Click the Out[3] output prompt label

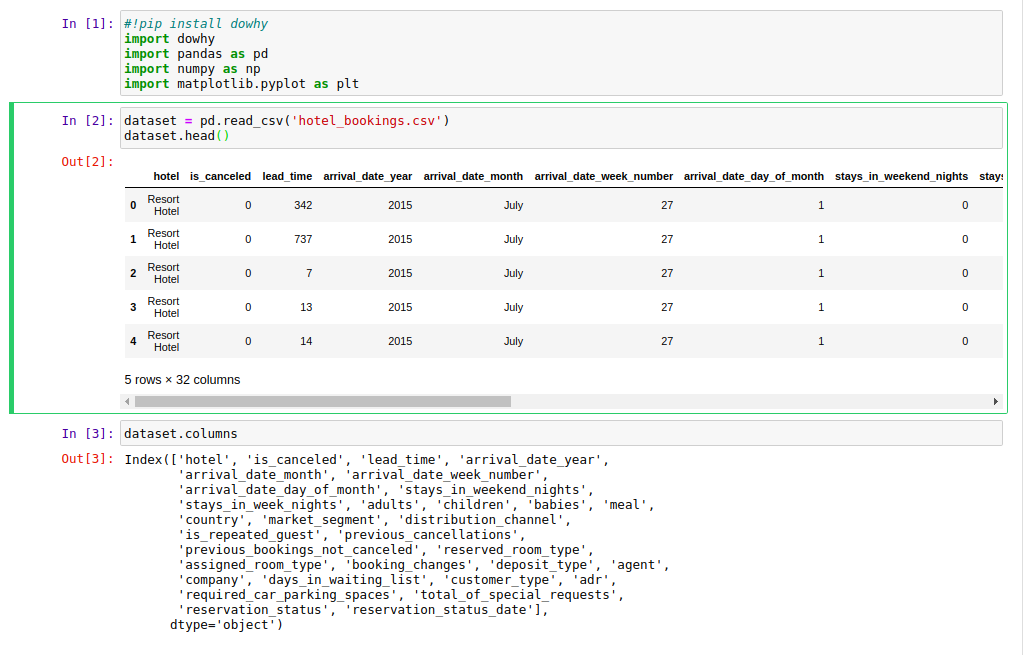(x=87, y=459)
